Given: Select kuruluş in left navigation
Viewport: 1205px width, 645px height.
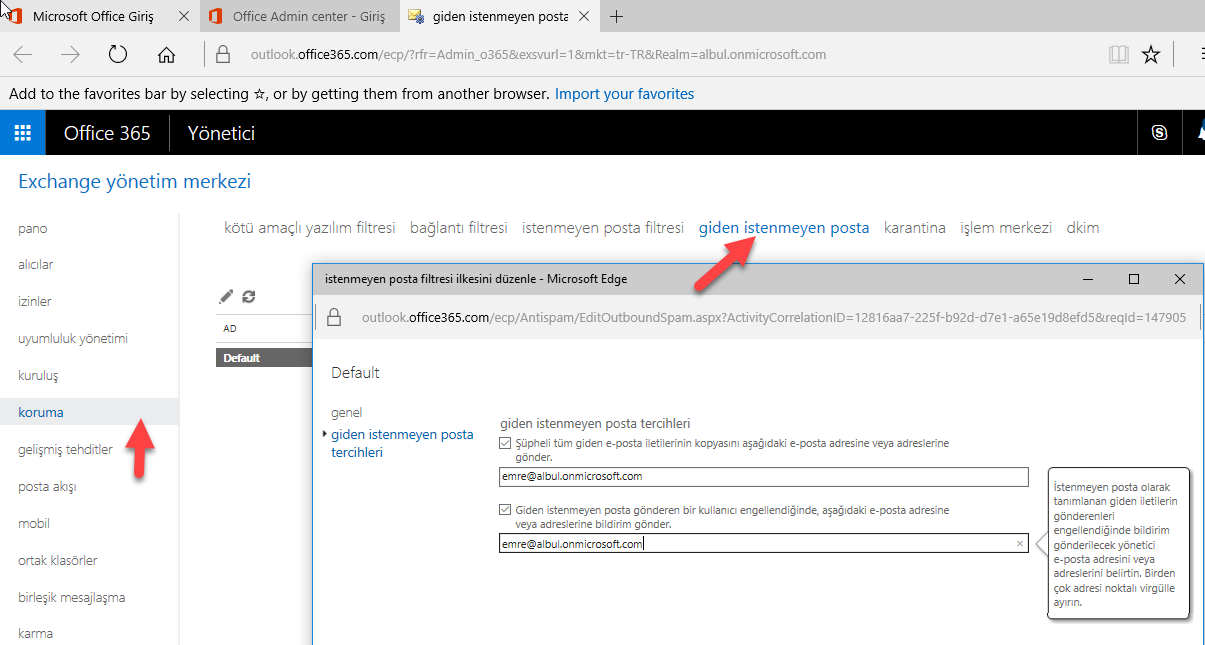Looking at the screenshot, I should click(39, 376).
